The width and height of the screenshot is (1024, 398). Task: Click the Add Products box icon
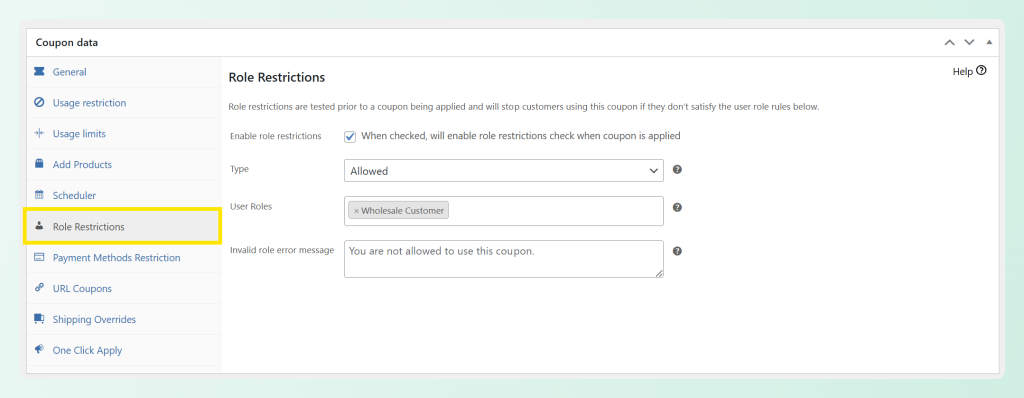(39, 164)
